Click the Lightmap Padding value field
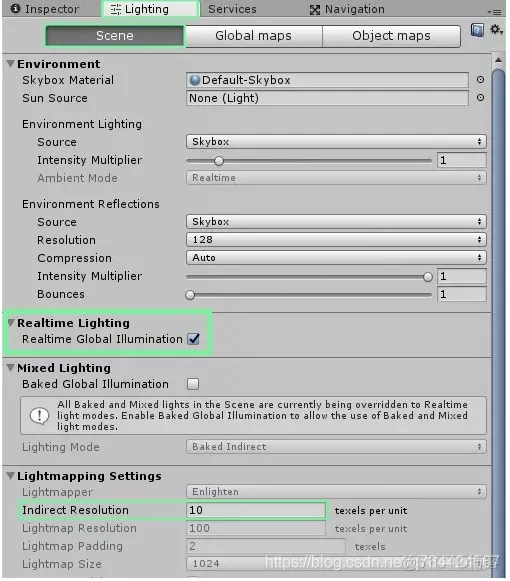 click(266, 546)
